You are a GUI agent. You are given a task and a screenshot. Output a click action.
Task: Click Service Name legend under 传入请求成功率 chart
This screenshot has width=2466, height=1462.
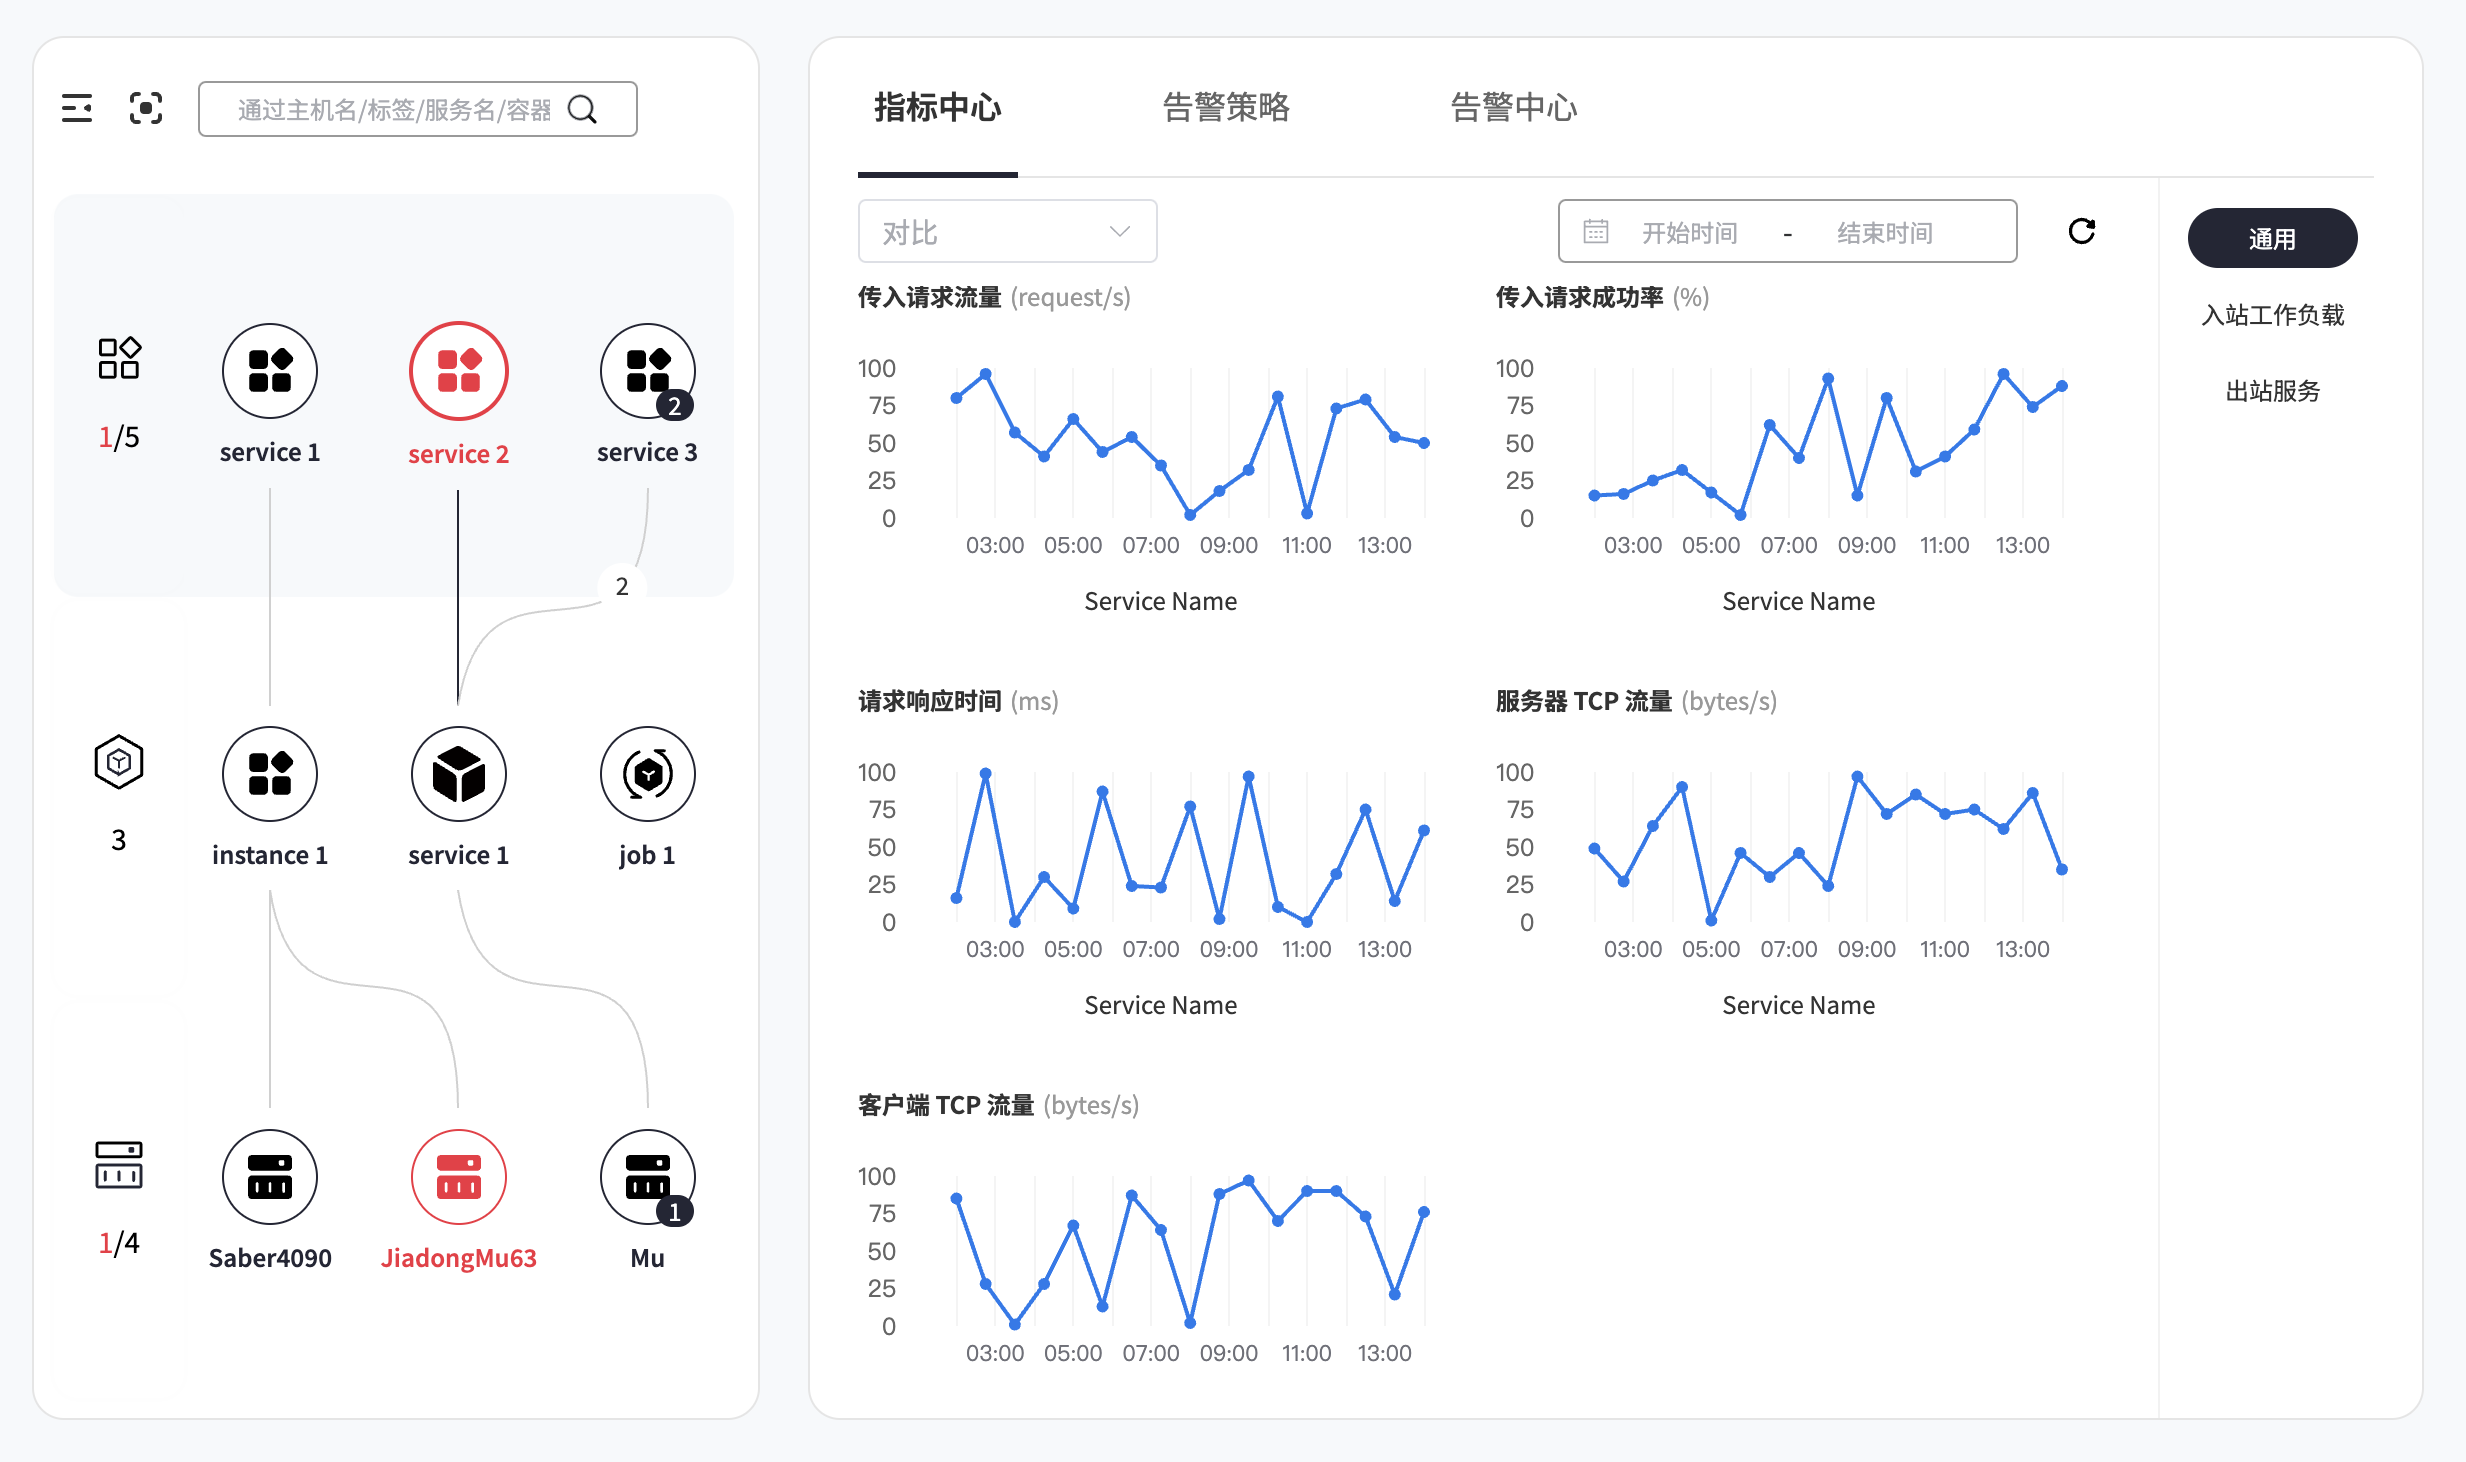(x=1799, y=601)
